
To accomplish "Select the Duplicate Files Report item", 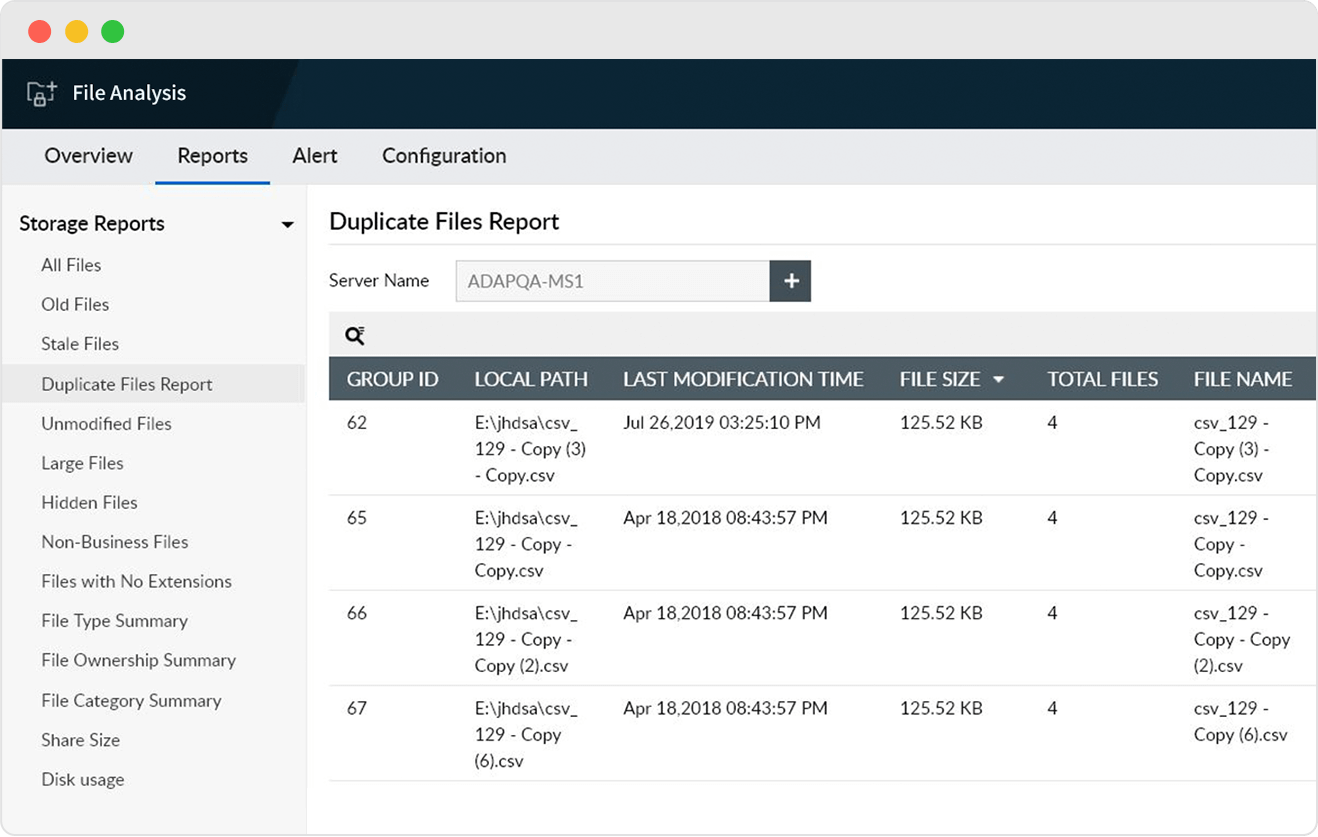I will 125,384.
